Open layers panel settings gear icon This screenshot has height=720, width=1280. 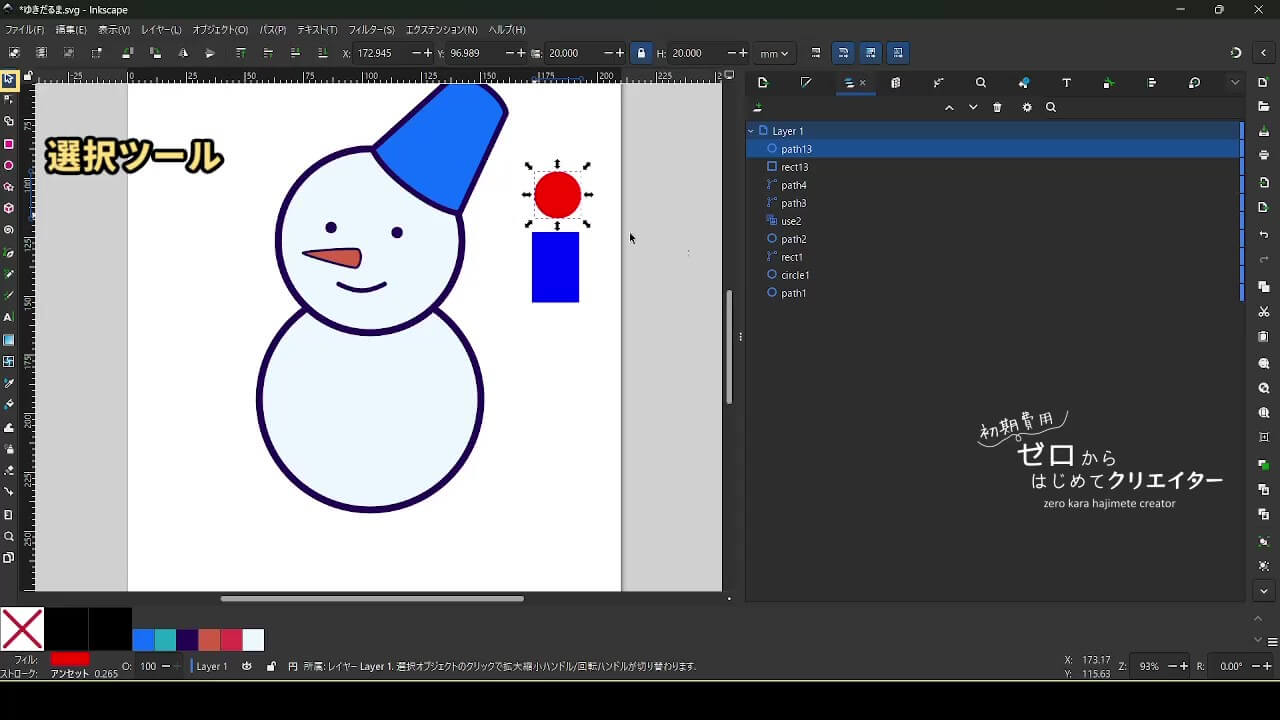[x=1027, y=108]
